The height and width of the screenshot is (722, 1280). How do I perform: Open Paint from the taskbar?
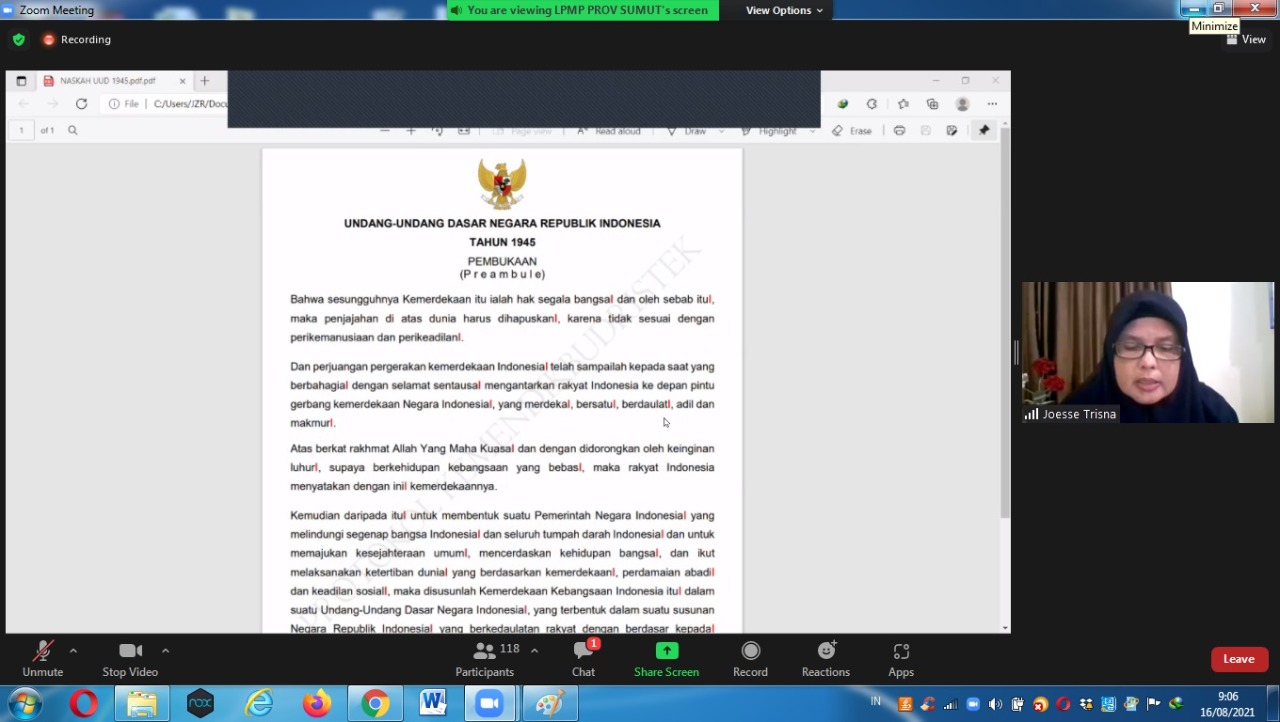coord(549,704)
